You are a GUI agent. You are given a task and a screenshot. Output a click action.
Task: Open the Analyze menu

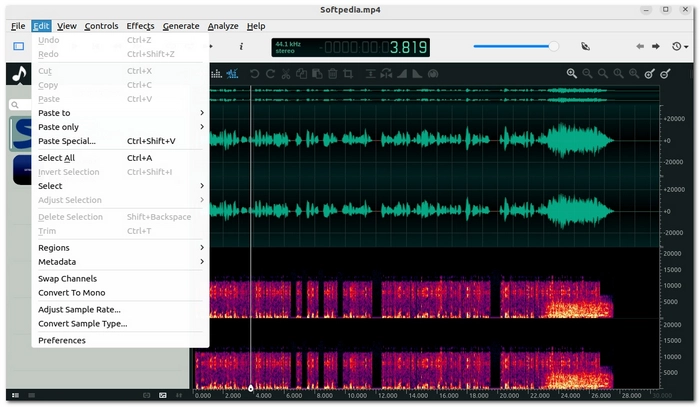pyautogui.click(x=223, y=26)
